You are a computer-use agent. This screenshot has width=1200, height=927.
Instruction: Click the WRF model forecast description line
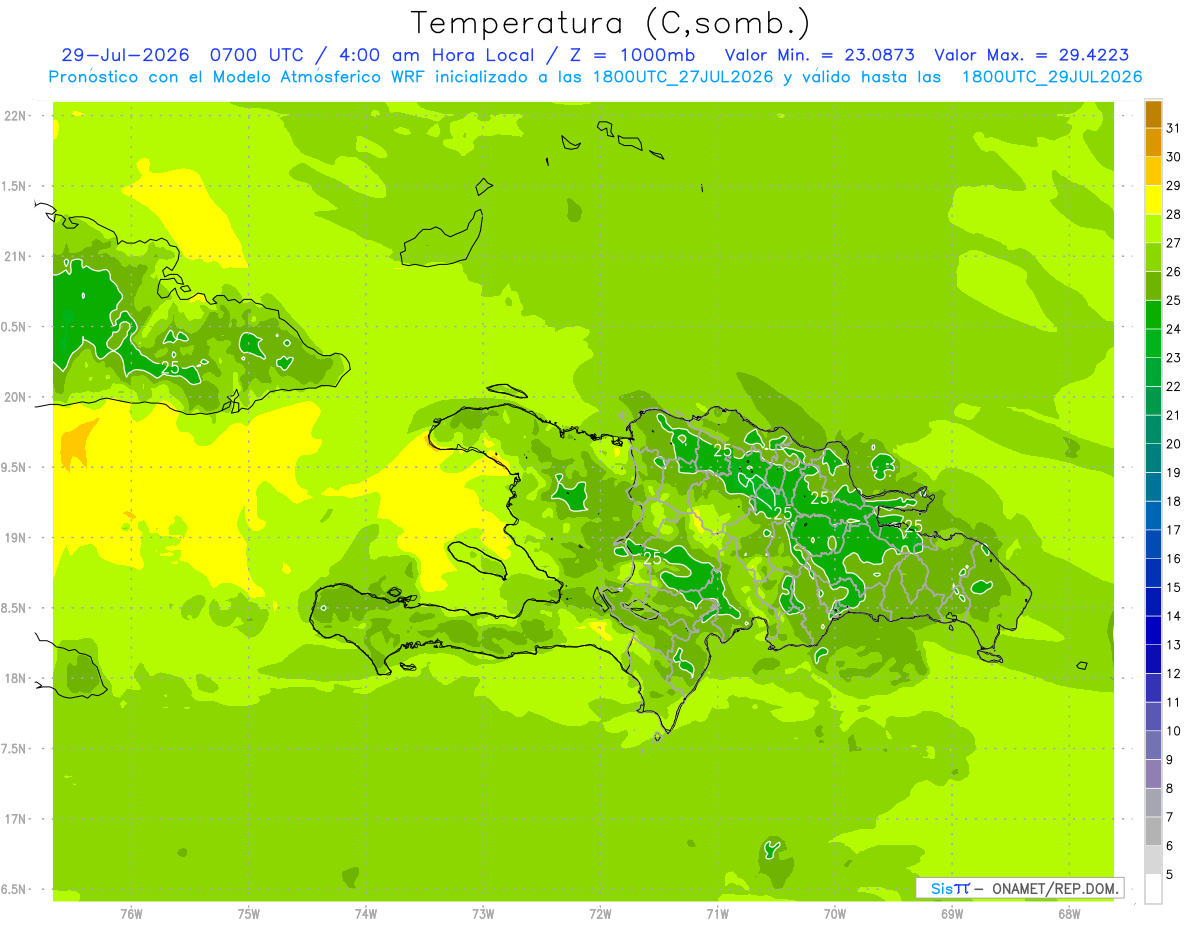[596, 77]
